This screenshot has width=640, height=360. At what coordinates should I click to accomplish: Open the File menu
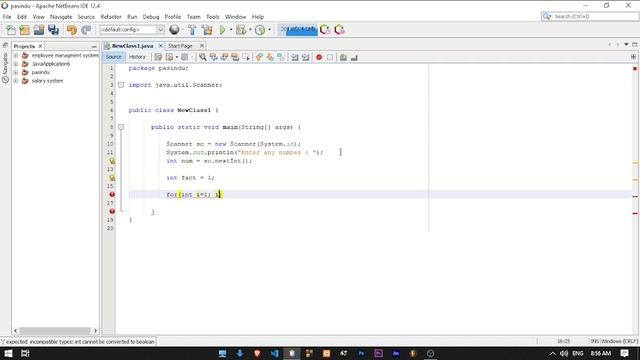coord(7,17)
